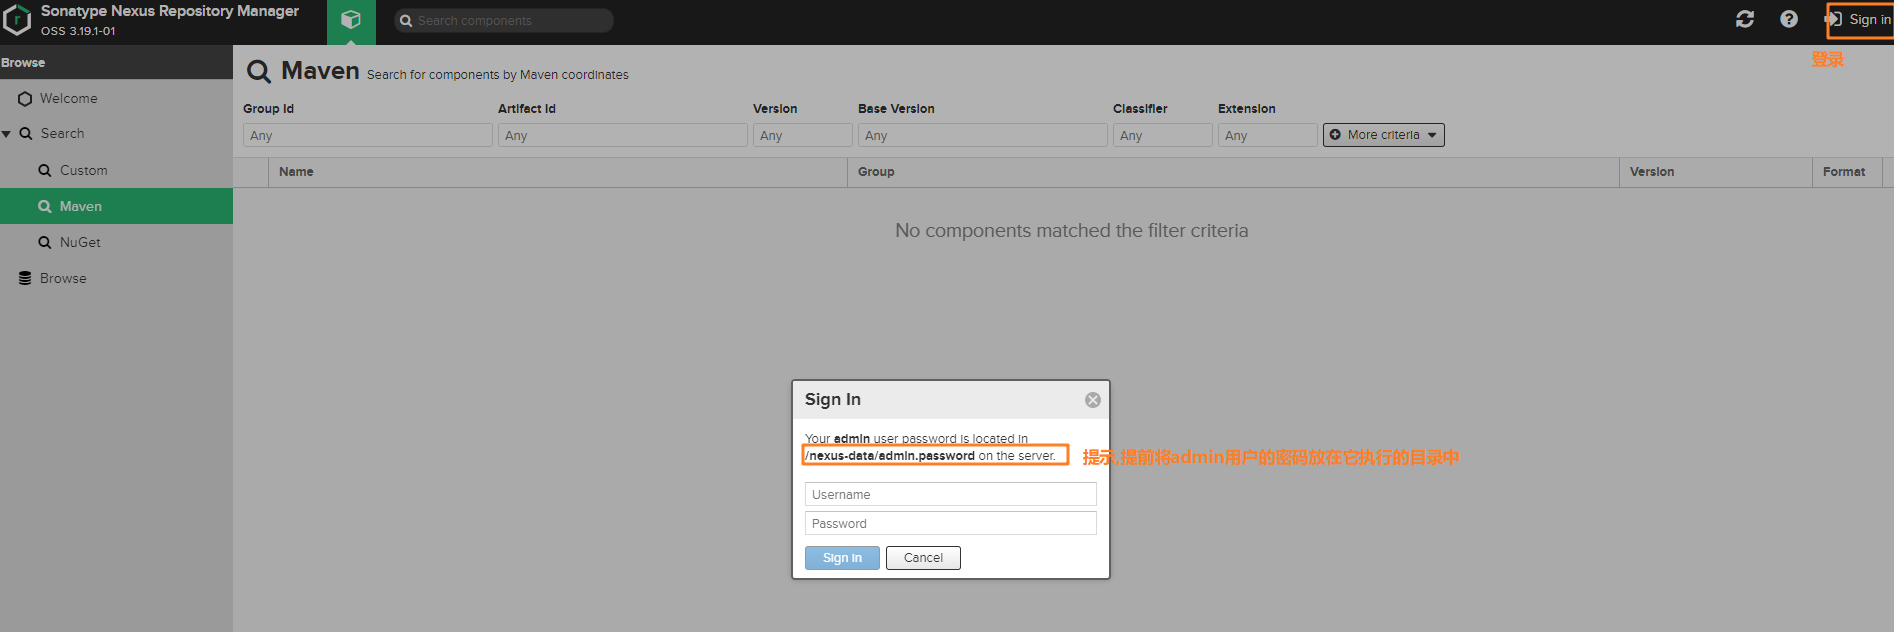The height and width of the screenshot is (632, 1894).
Task: Select Maven search in sidebar
Action: [80, 206]
